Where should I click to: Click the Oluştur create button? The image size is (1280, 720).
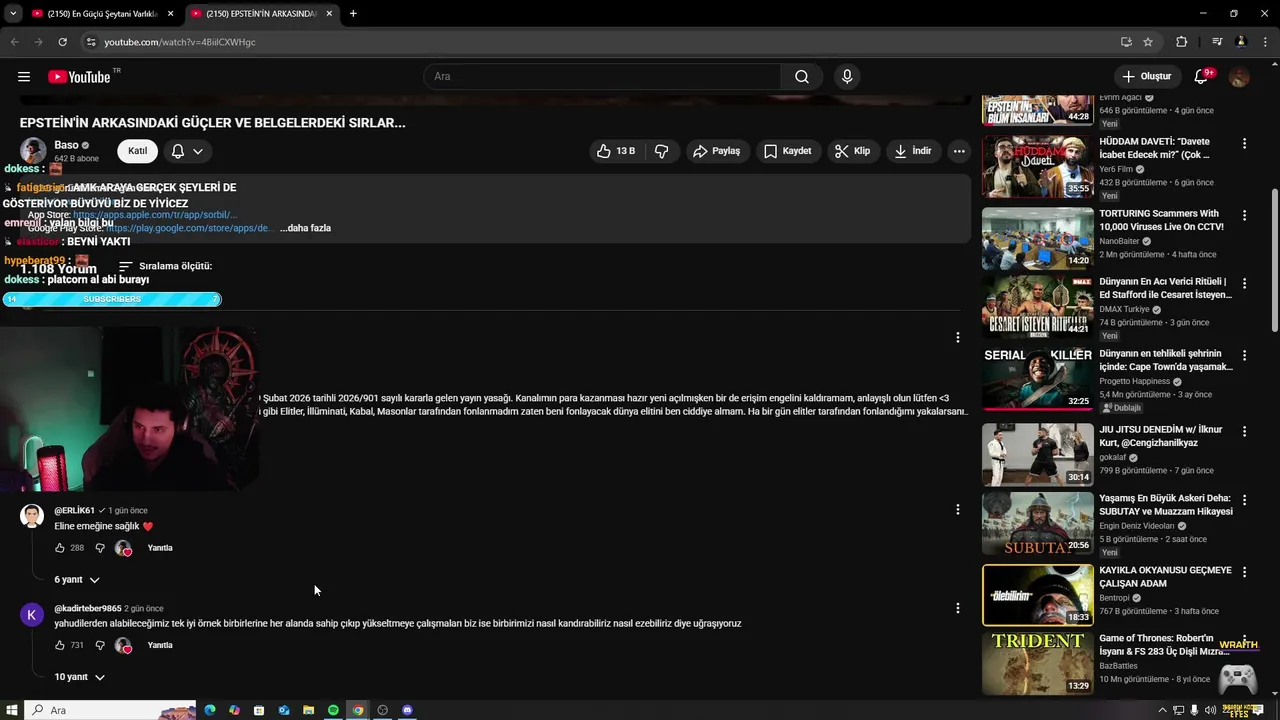point(1146,76)
